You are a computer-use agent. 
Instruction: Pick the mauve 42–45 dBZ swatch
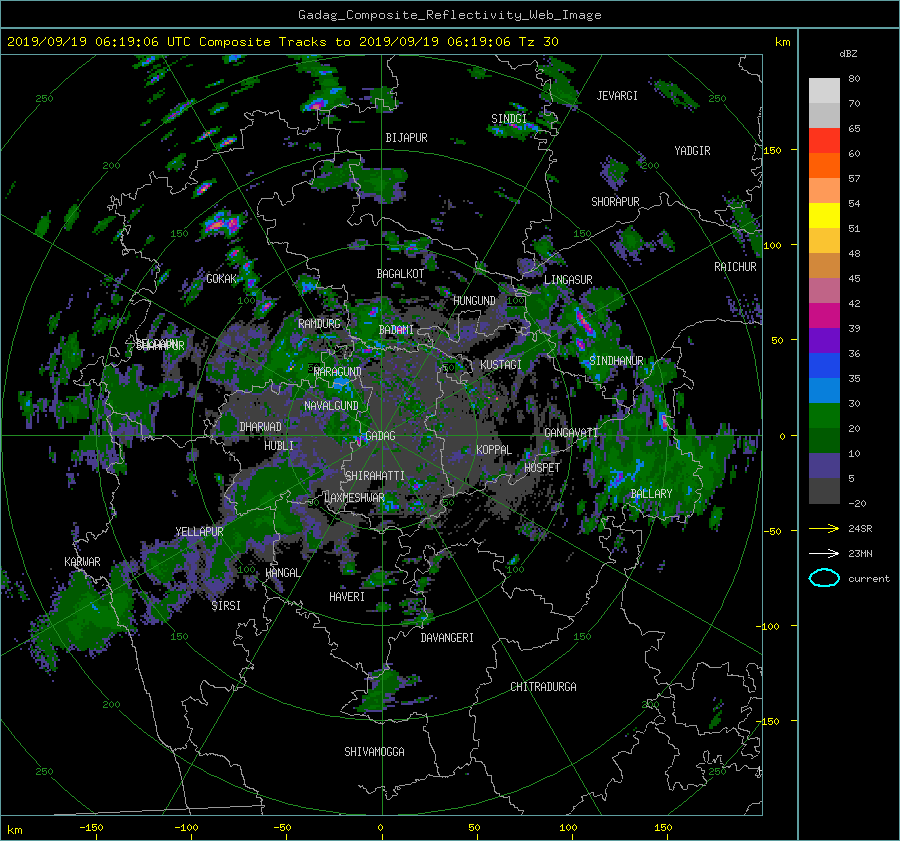824,291
